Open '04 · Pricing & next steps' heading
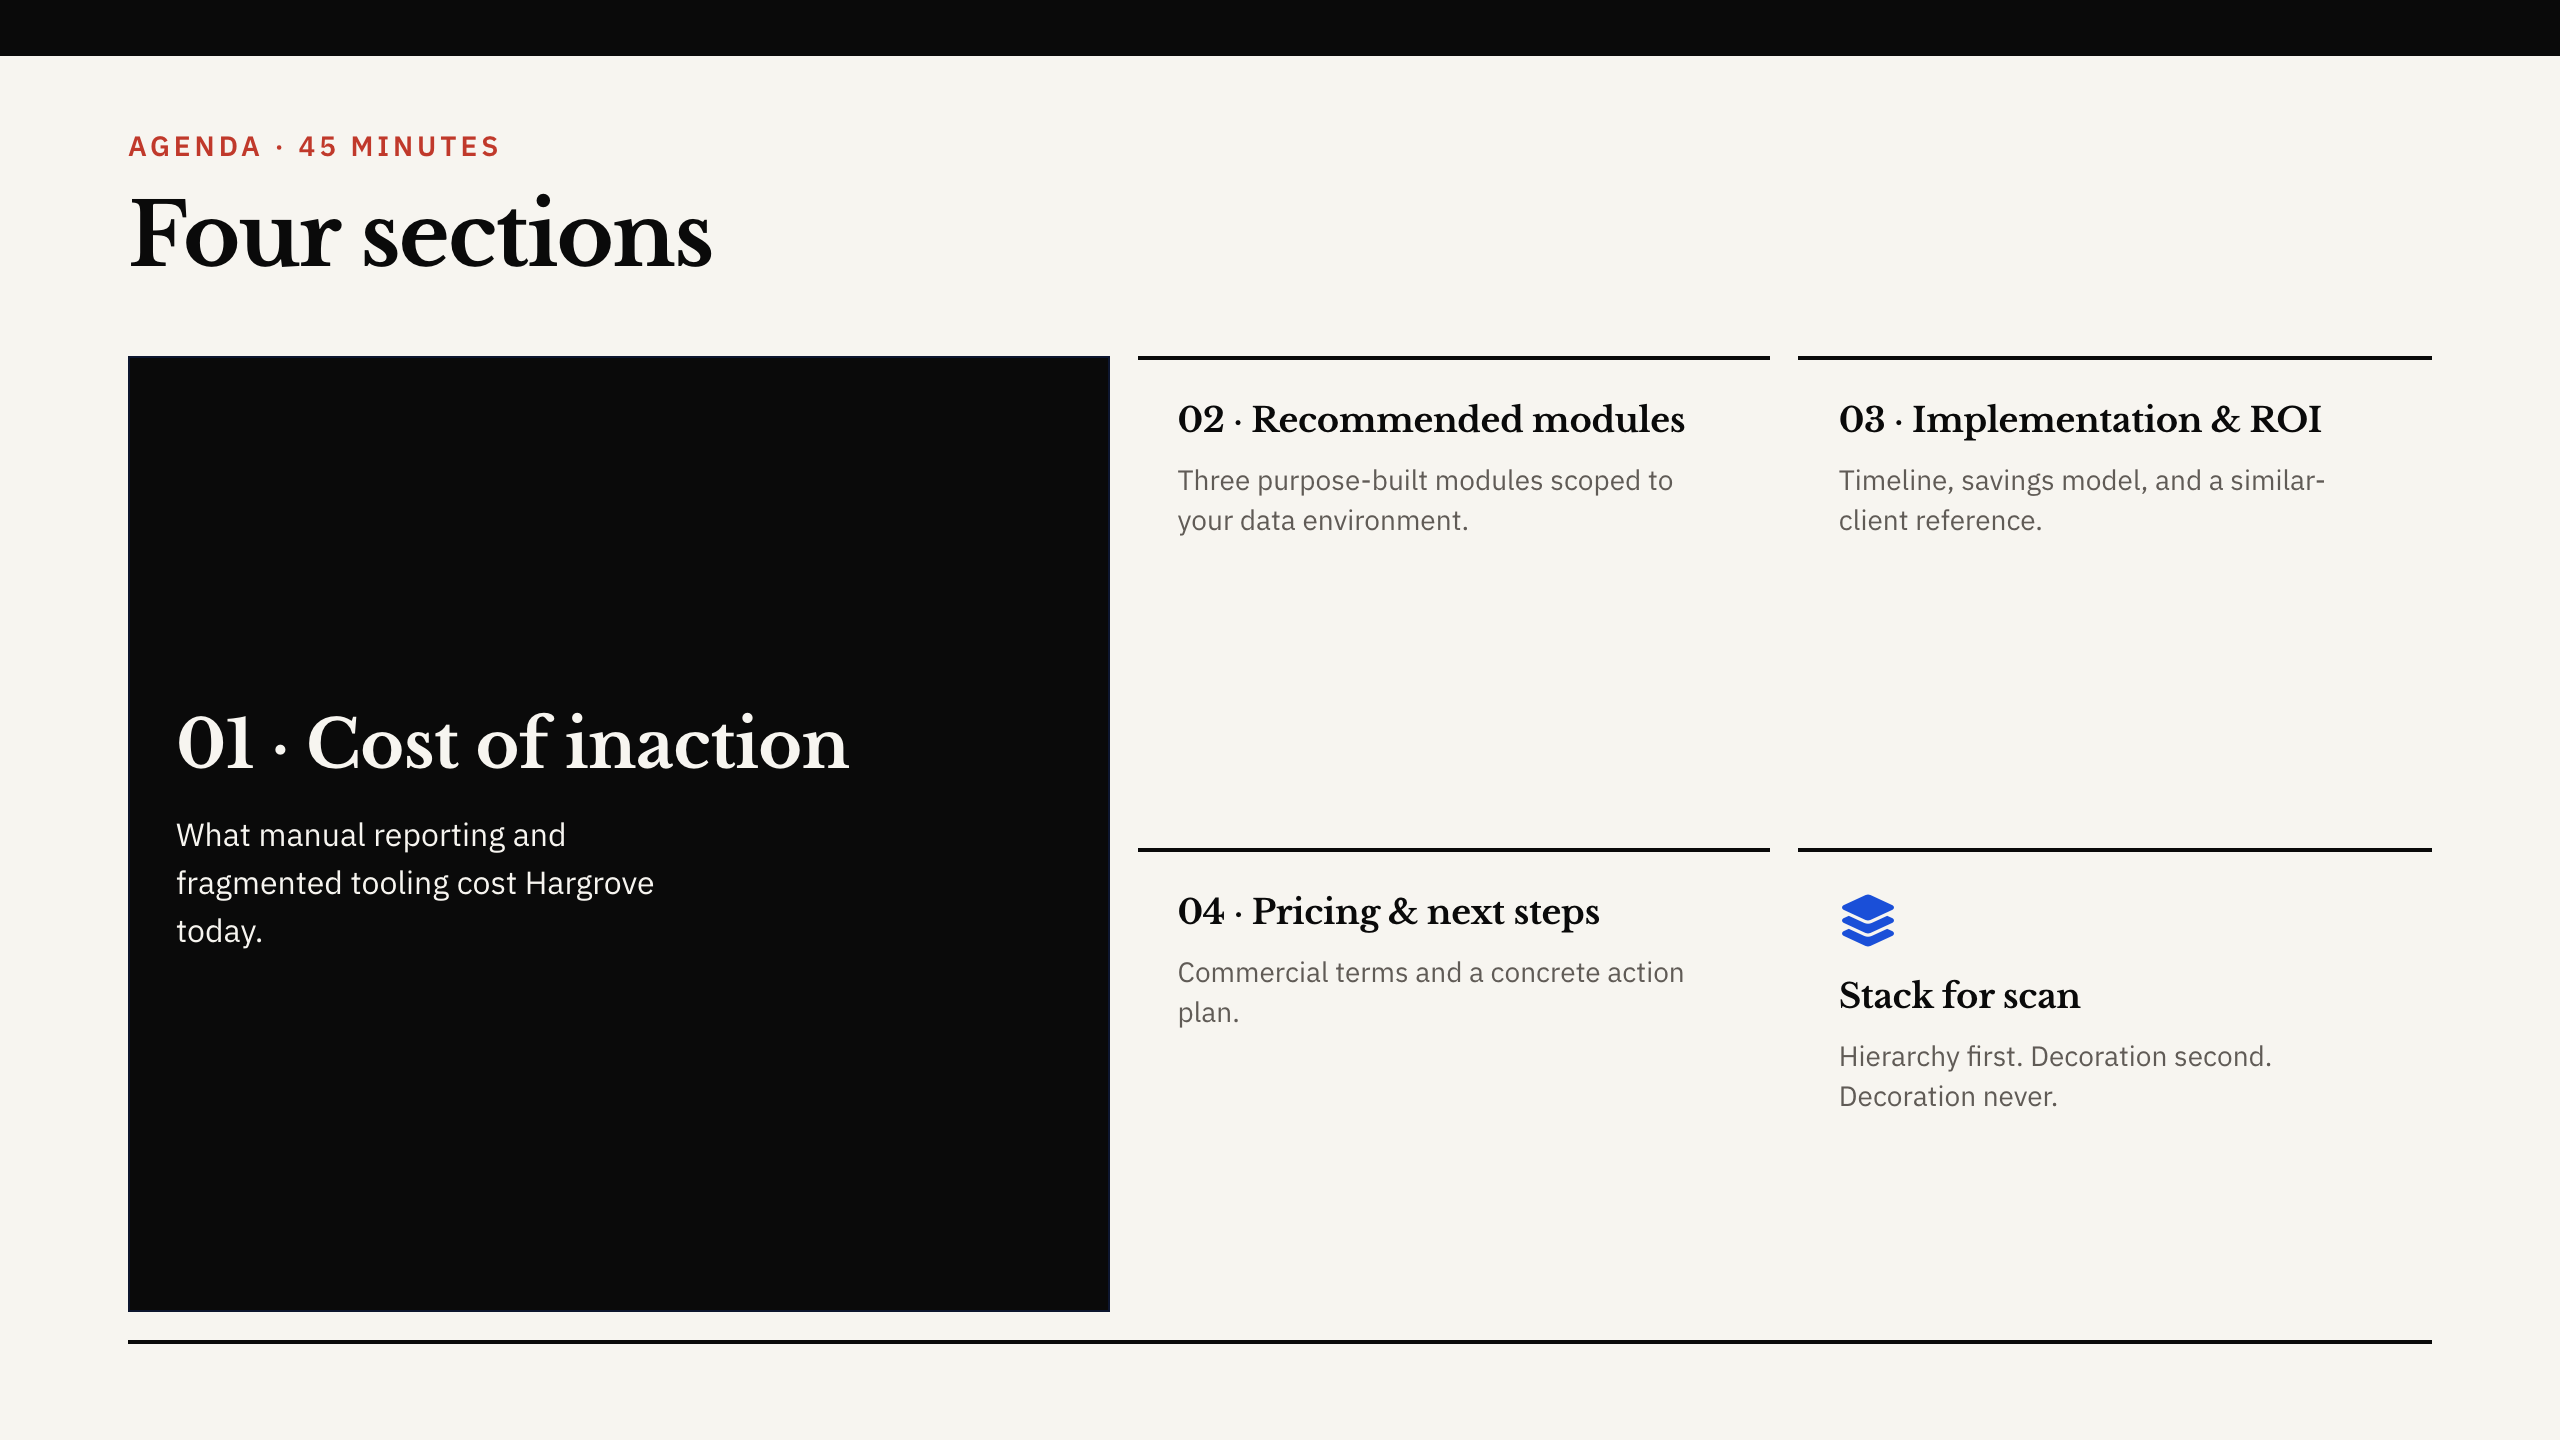 point(1388,911)
